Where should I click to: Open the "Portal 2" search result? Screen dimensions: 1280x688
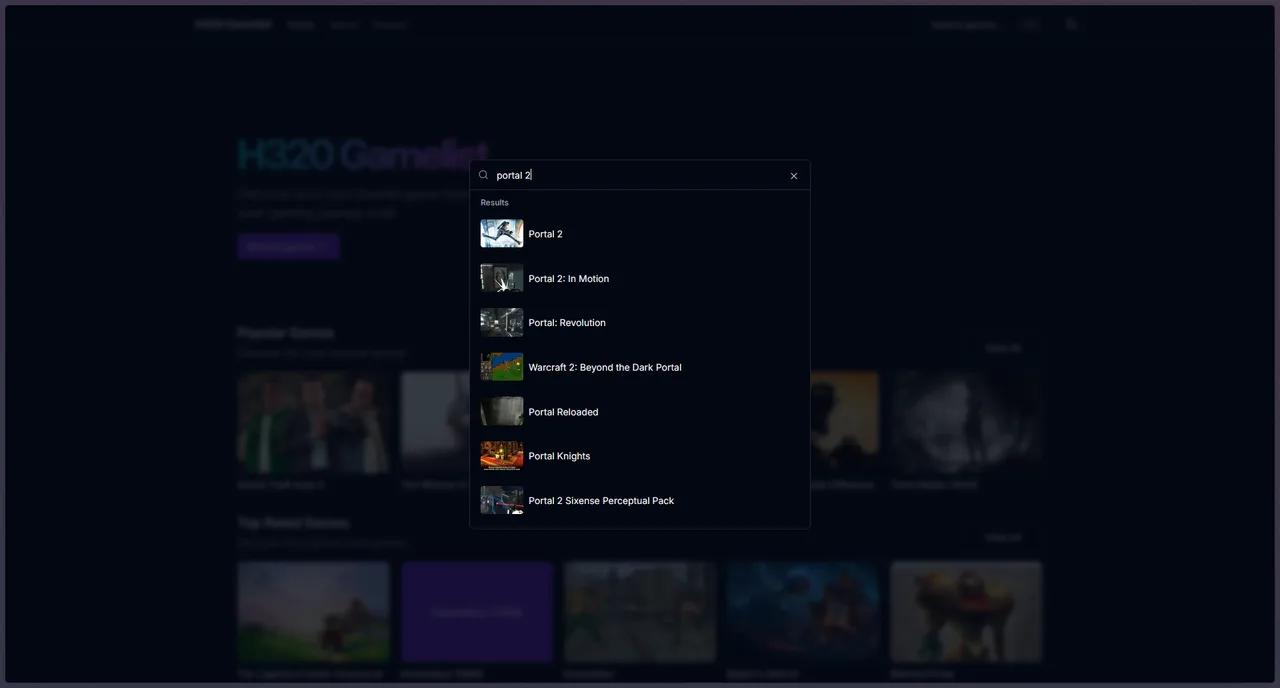coord(640,234)
